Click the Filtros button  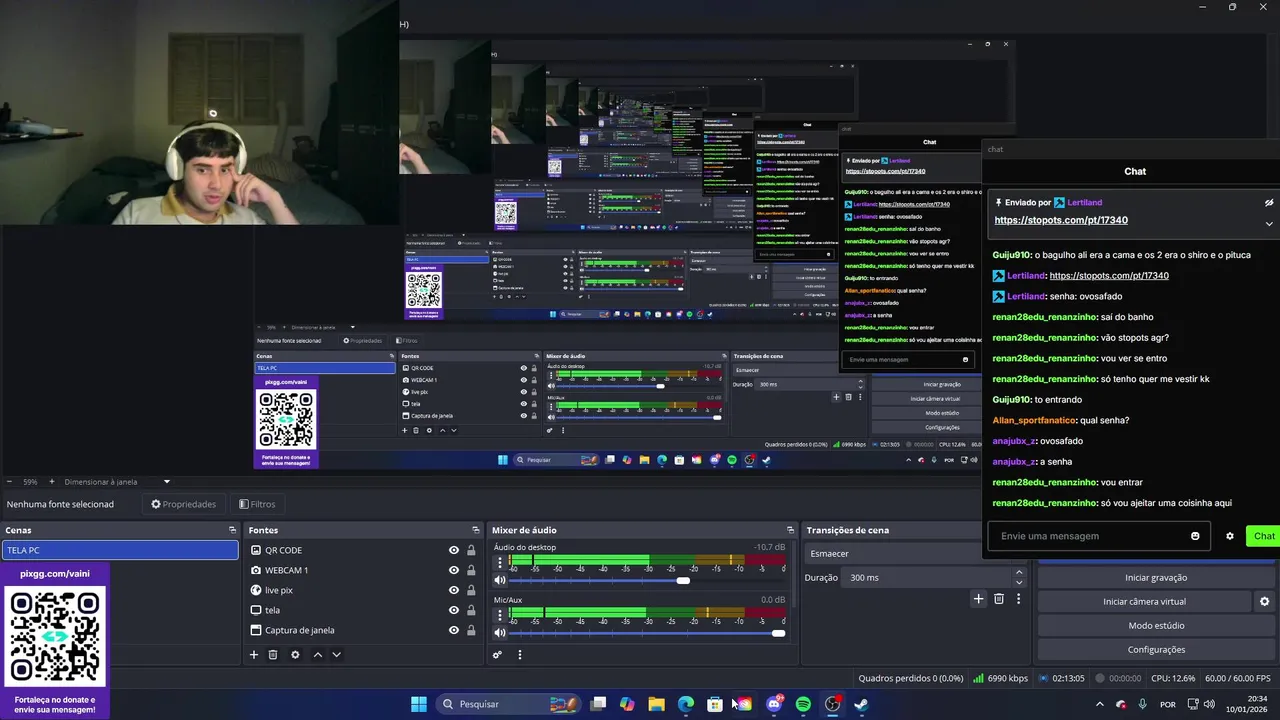click(x=257, y=504)
